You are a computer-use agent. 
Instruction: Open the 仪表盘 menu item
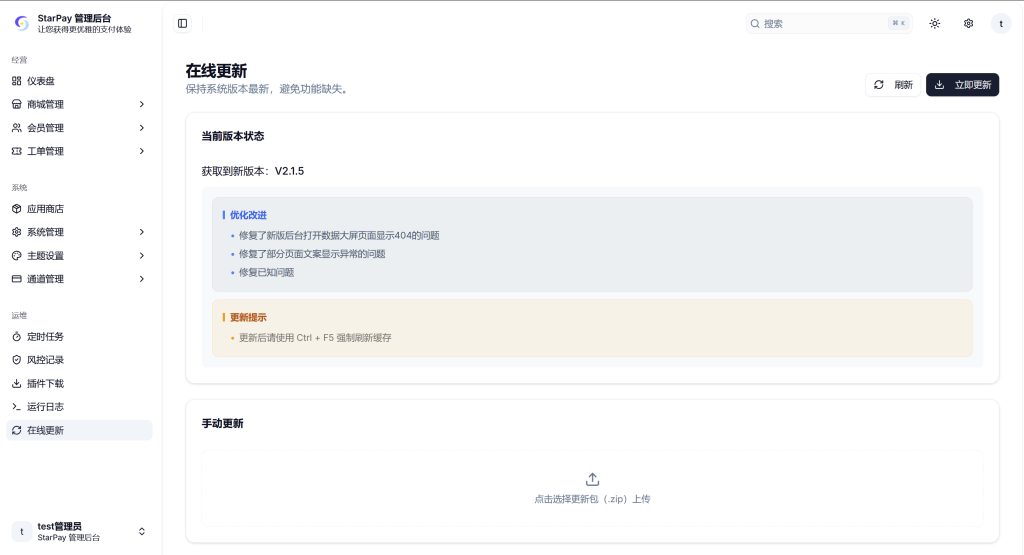(79, 81)
